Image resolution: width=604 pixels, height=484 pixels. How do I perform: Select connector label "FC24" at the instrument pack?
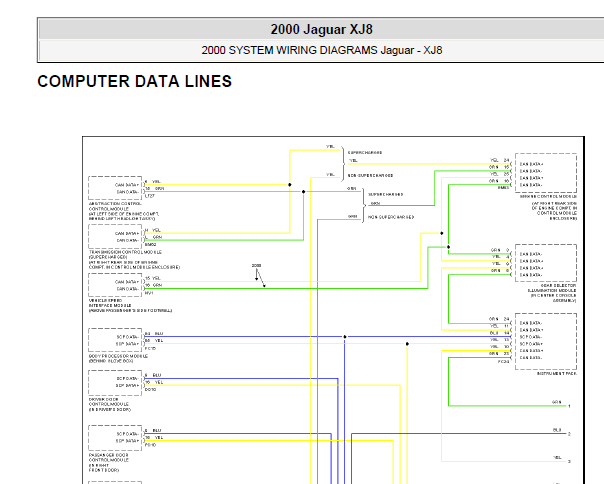503,361
